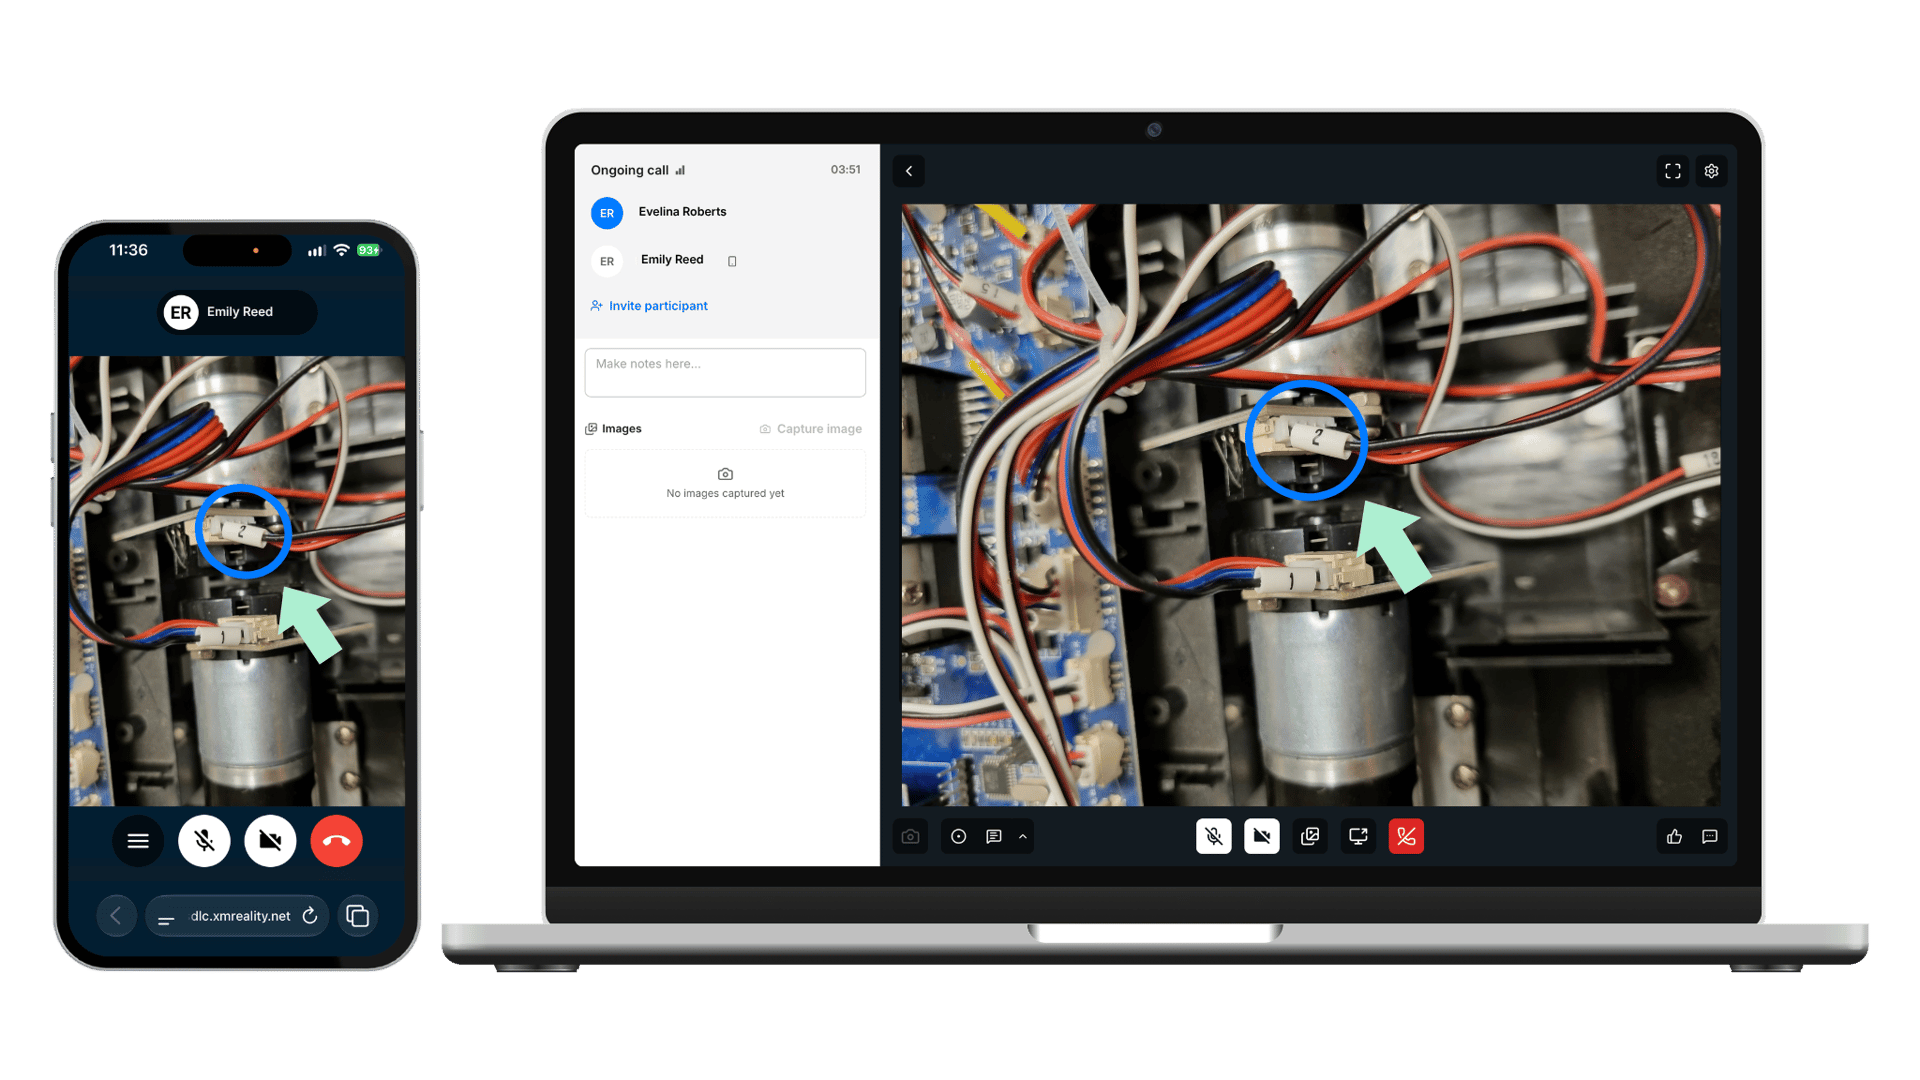
Task: Click the back chevron above laptop video
Action: [x=909, y=171]
